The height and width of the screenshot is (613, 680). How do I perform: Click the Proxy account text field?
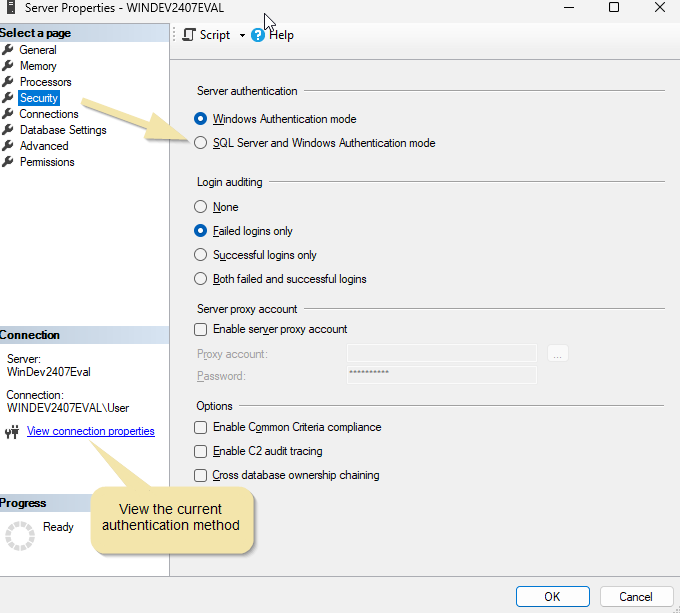click(441, 353)
